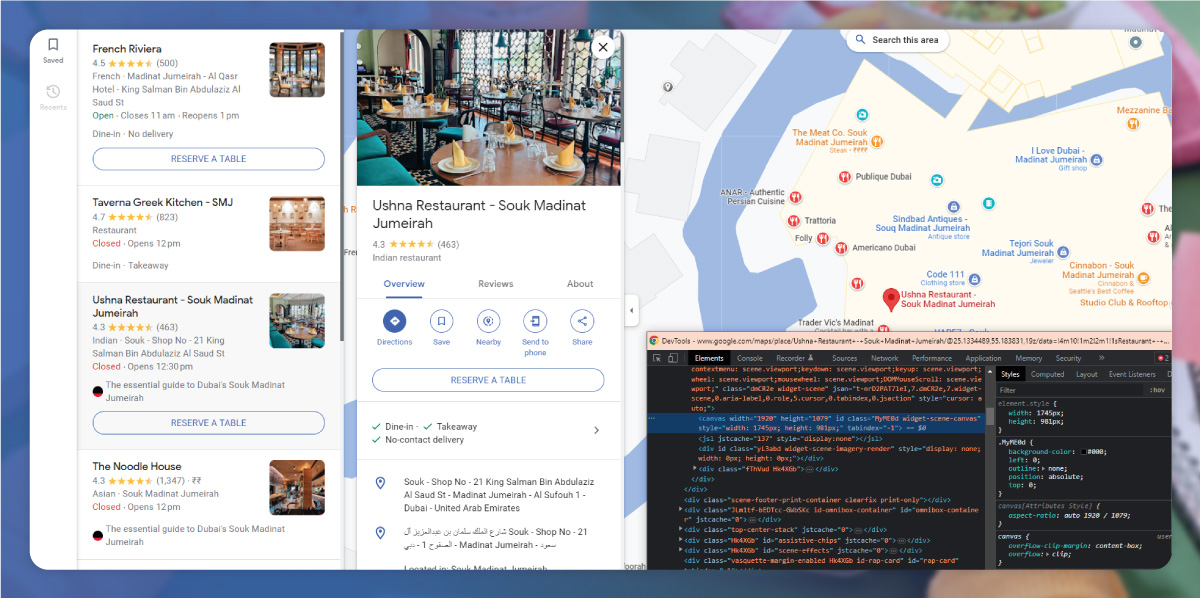Open the Taverna Greek Kitchen listing

(208, 234)
